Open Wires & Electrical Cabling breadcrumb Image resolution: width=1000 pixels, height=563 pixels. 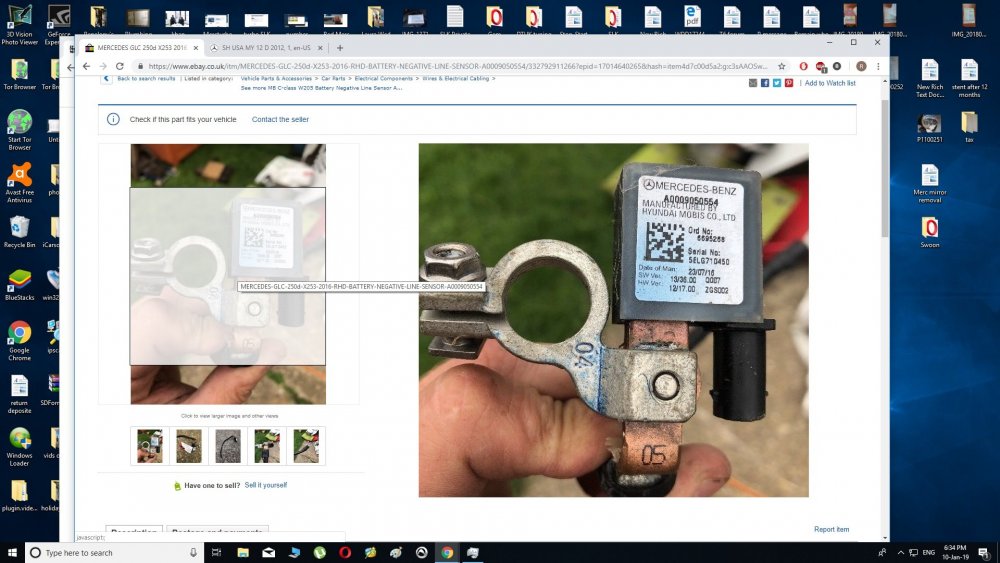tap(455, 78)
